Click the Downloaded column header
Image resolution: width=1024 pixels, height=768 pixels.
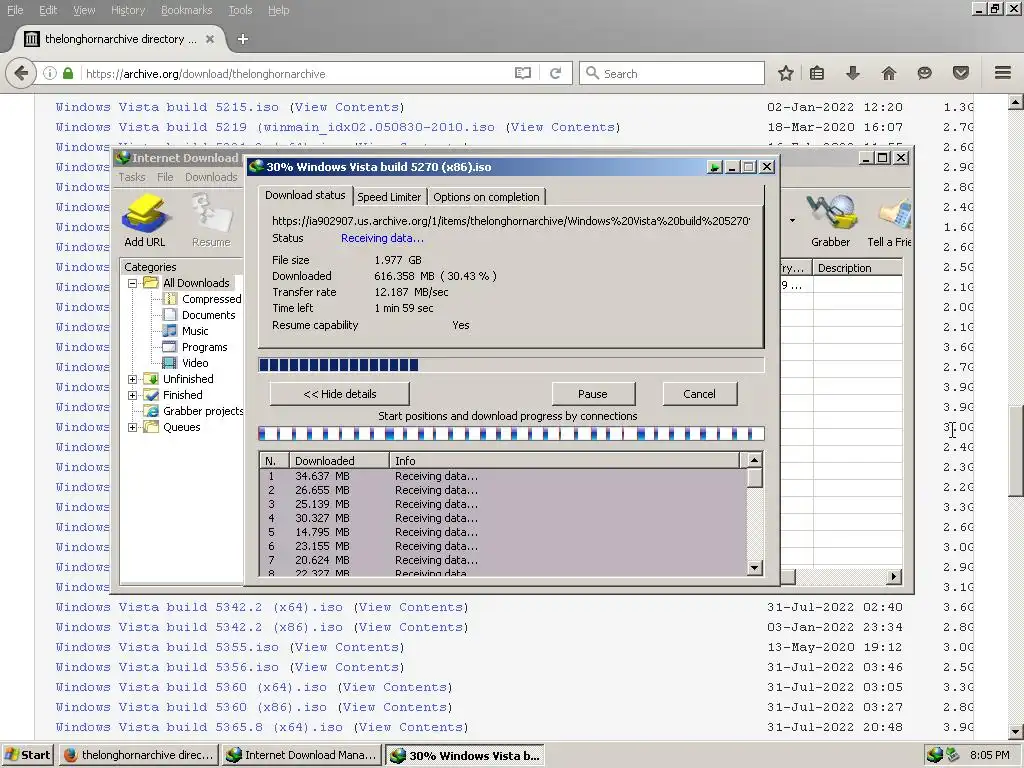[338, 460]
